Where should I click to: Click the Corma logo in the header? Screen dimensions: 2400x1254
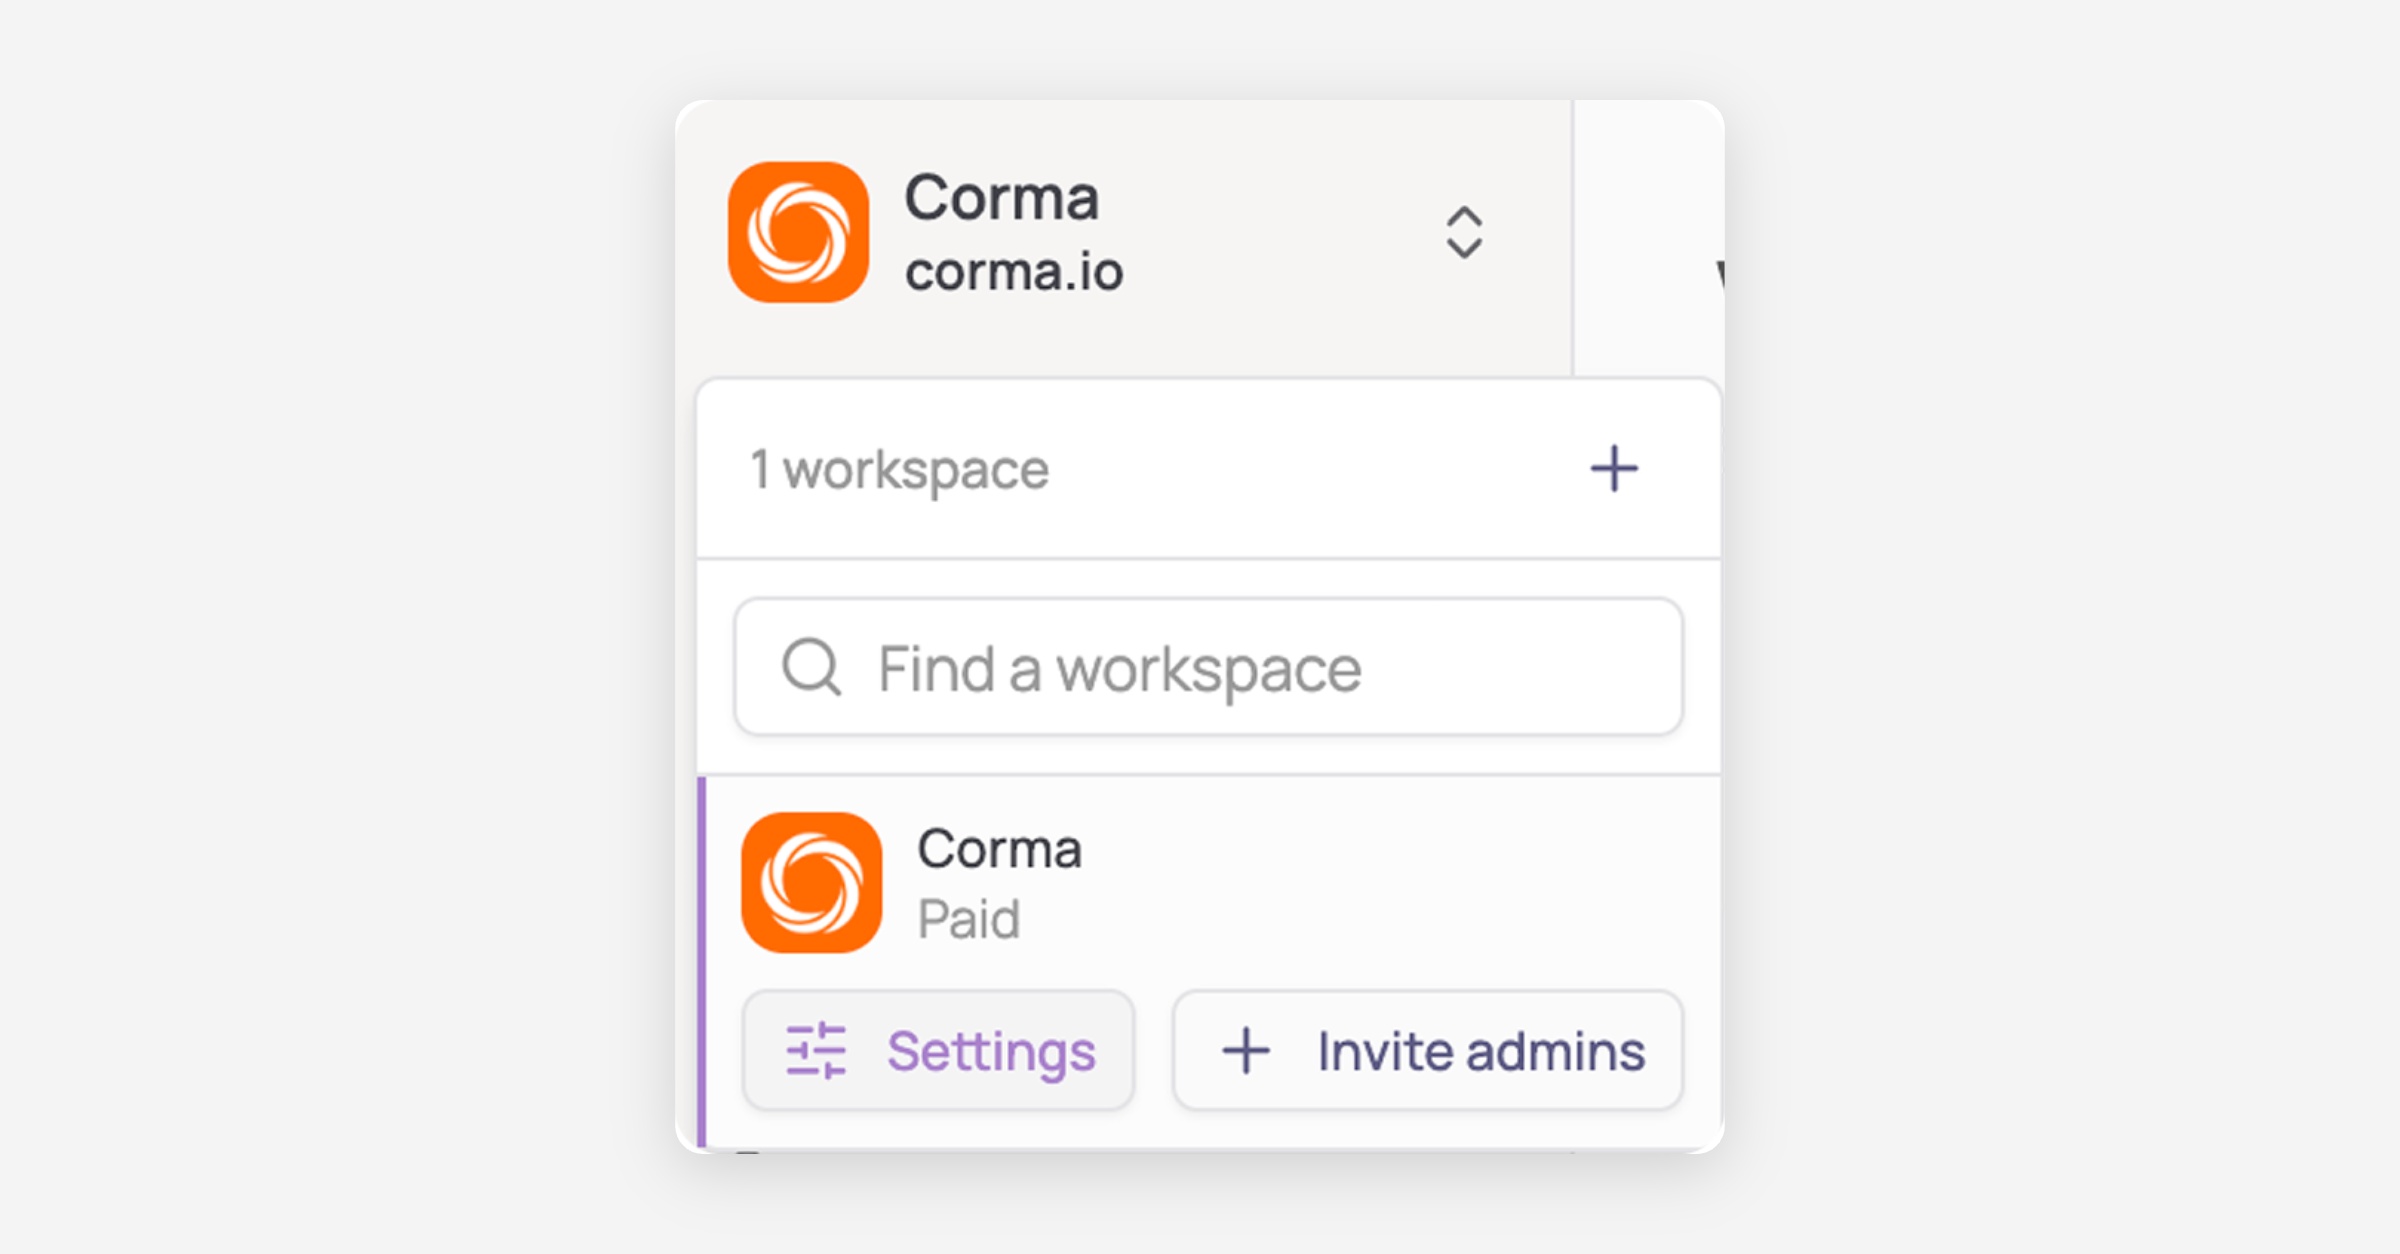tap(798, 232)
